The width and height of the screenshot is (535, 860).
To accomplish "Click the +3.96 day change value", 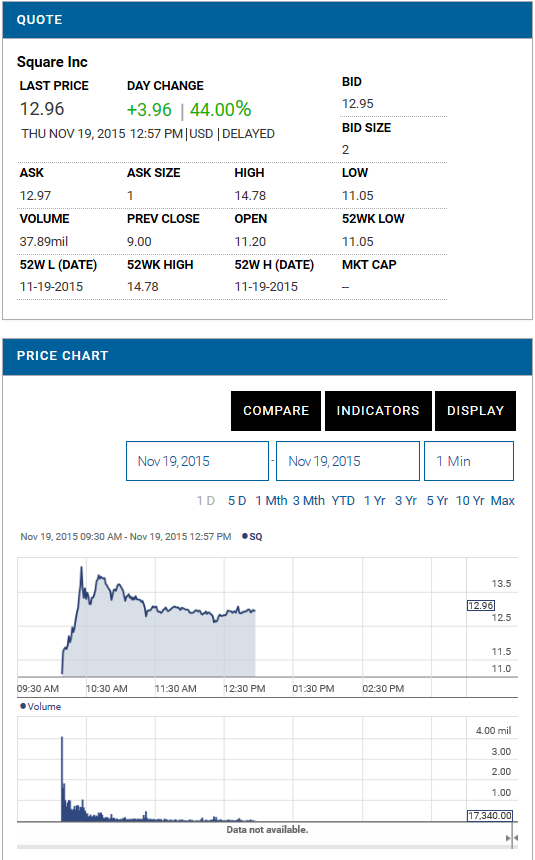I will (149, 110).
